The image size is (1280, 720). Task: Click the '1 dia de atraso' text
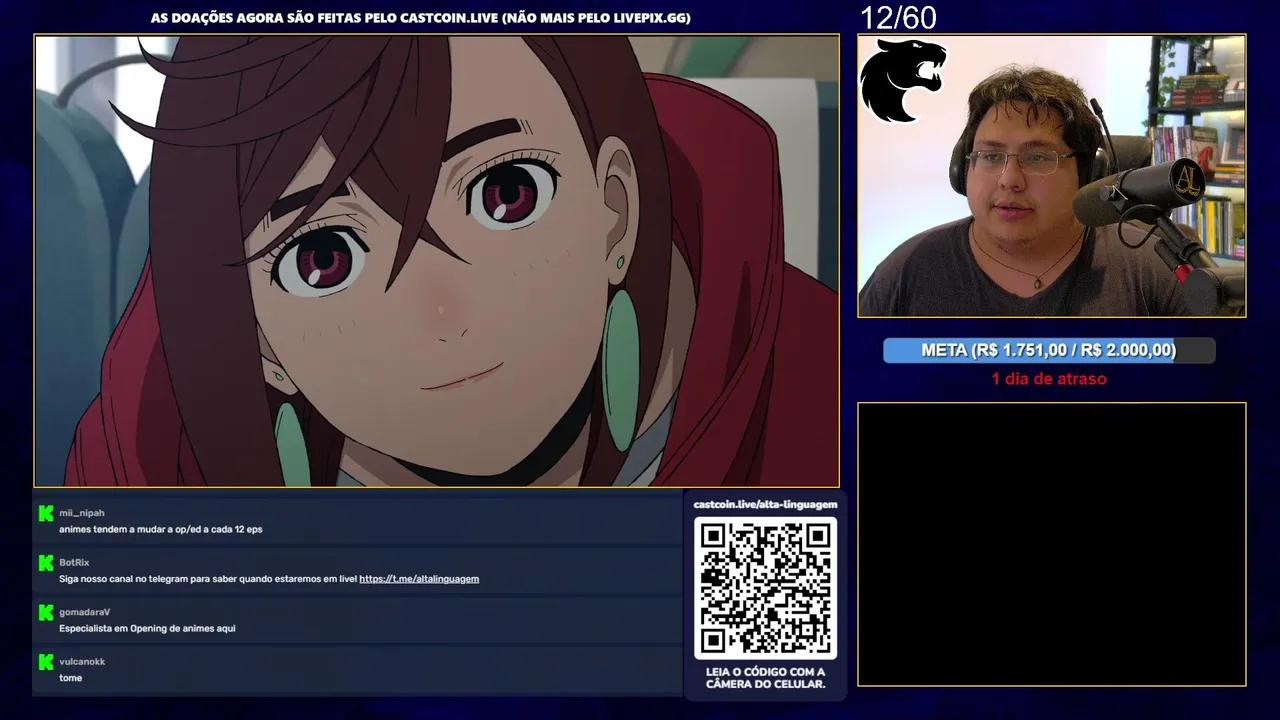pyautogui.click(x=1049, y=379)
